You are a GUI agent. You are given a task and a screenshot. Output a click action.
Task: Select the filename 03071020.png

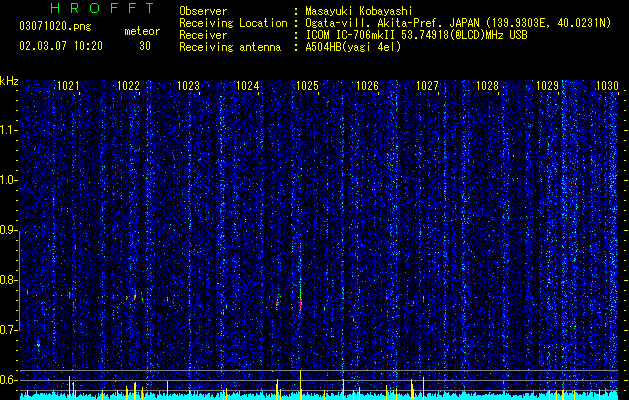click(x=55, y=26)
